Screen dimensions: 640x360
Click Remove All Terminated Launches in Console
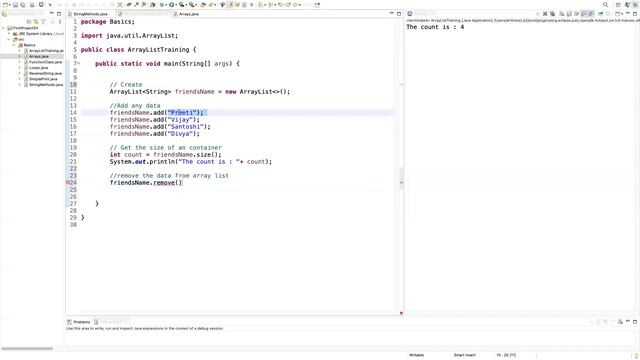(x=552, y=13)
